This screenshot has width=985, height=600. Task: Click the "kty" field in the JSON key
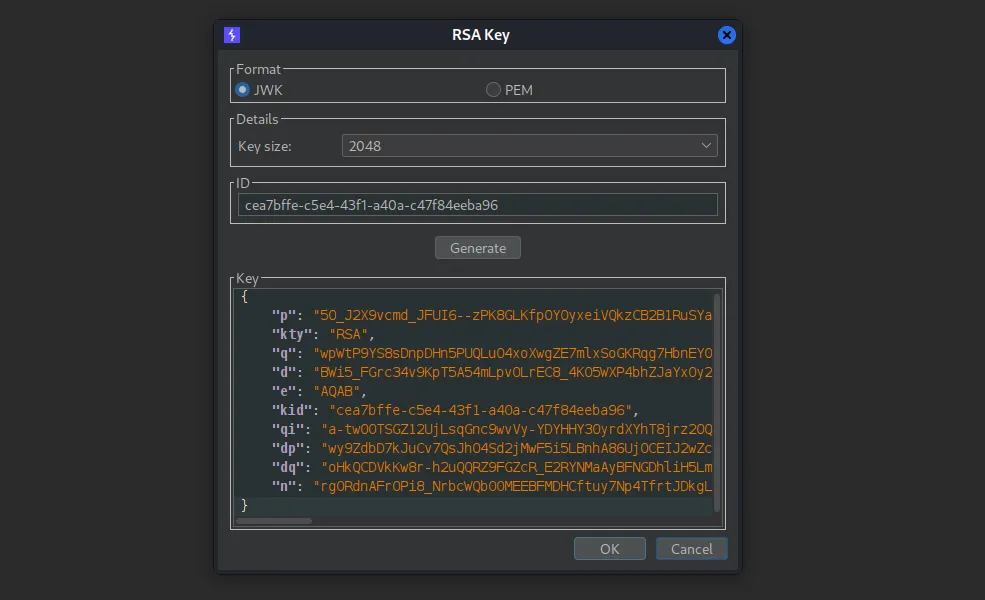coord(290,333)
